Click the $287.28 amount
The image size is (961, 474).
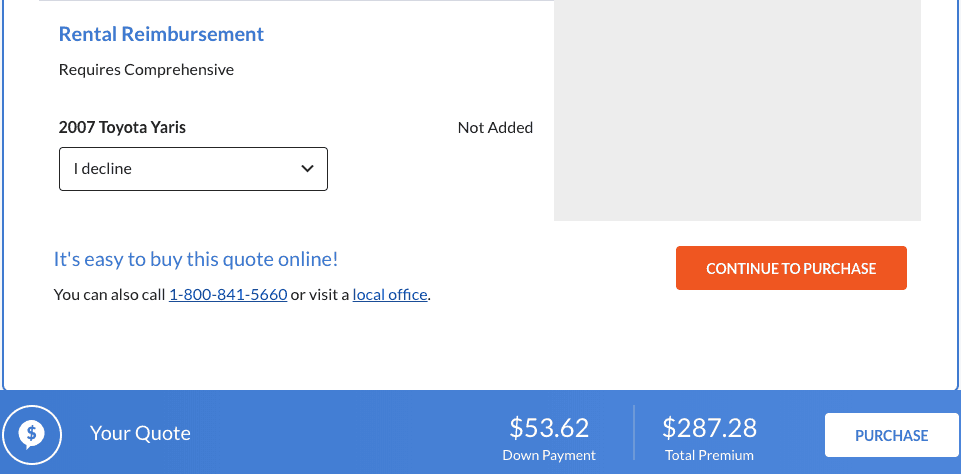(x=710, y=428)
